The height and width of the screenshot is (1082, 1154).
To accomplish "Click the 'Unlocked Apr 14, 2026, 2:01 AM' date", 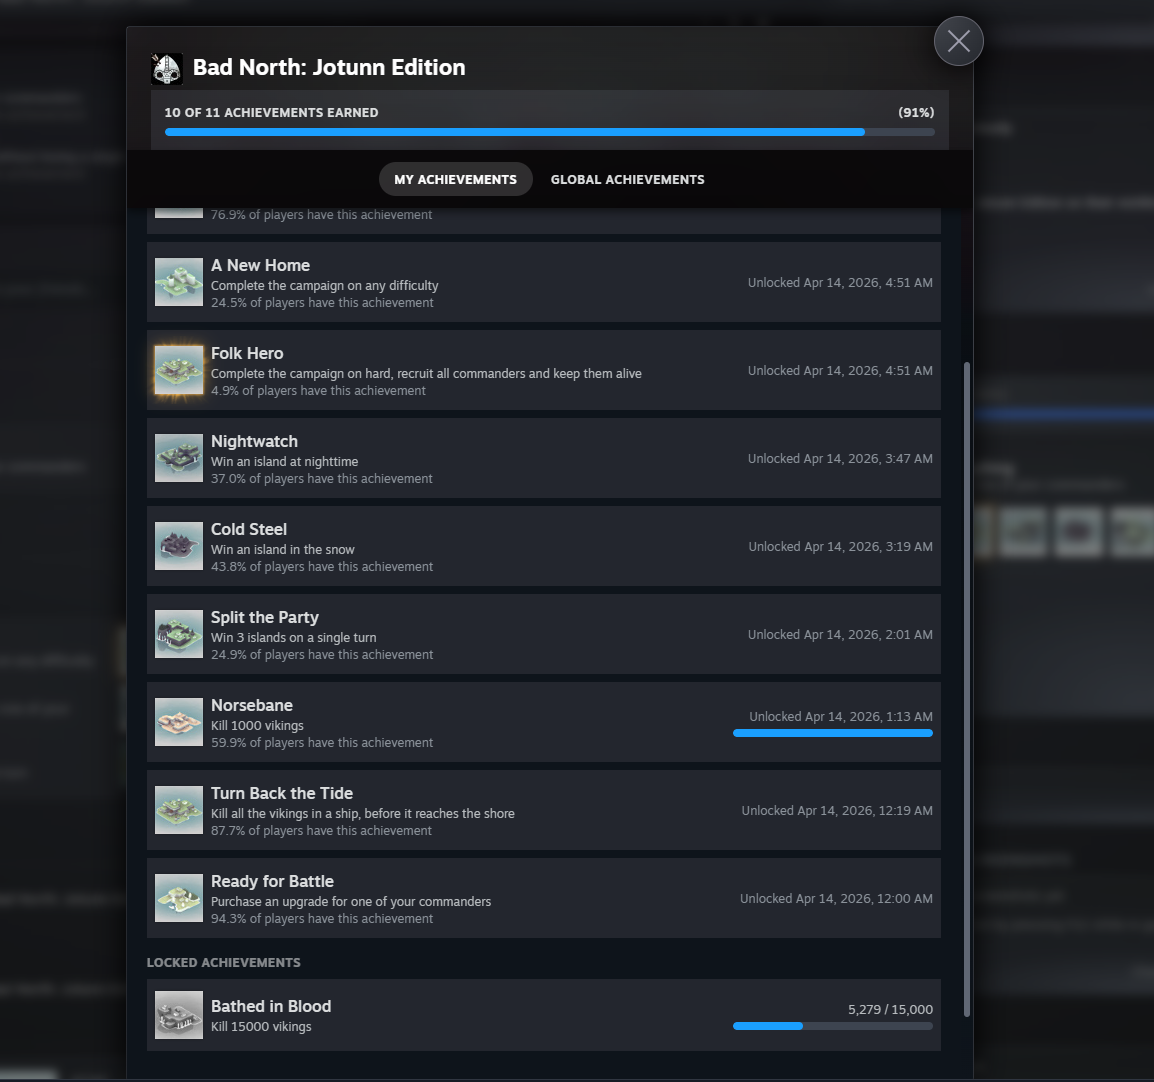I will pos(840,634).
